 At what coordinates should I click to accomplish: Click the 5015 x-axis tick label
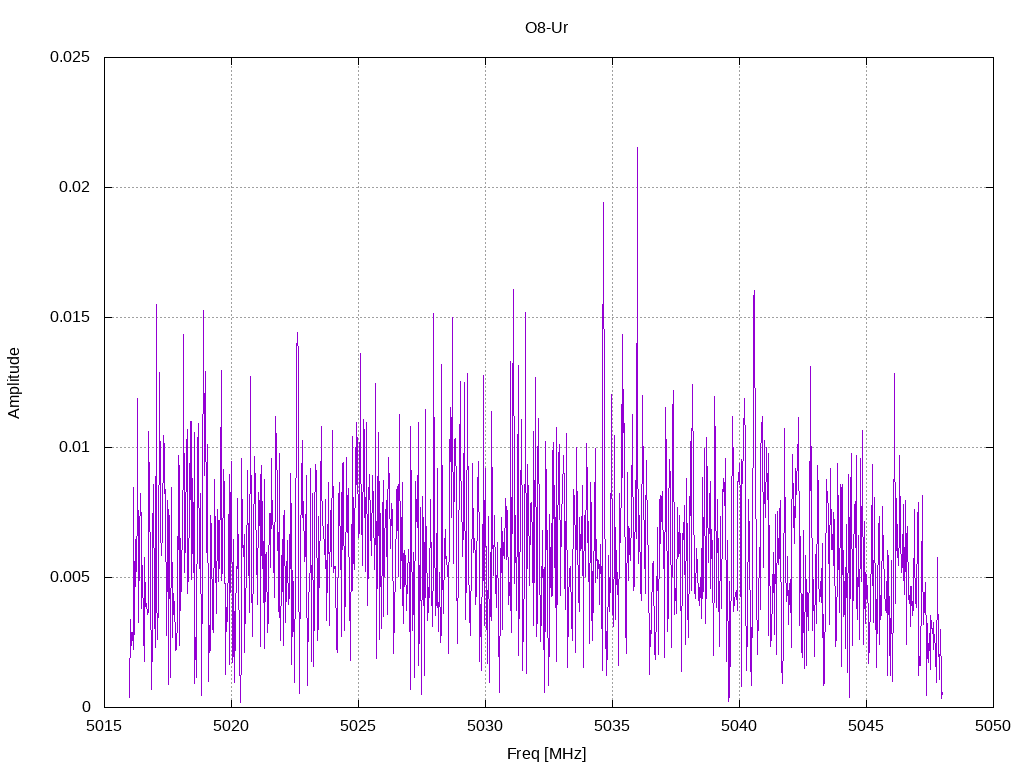(104, 726)
